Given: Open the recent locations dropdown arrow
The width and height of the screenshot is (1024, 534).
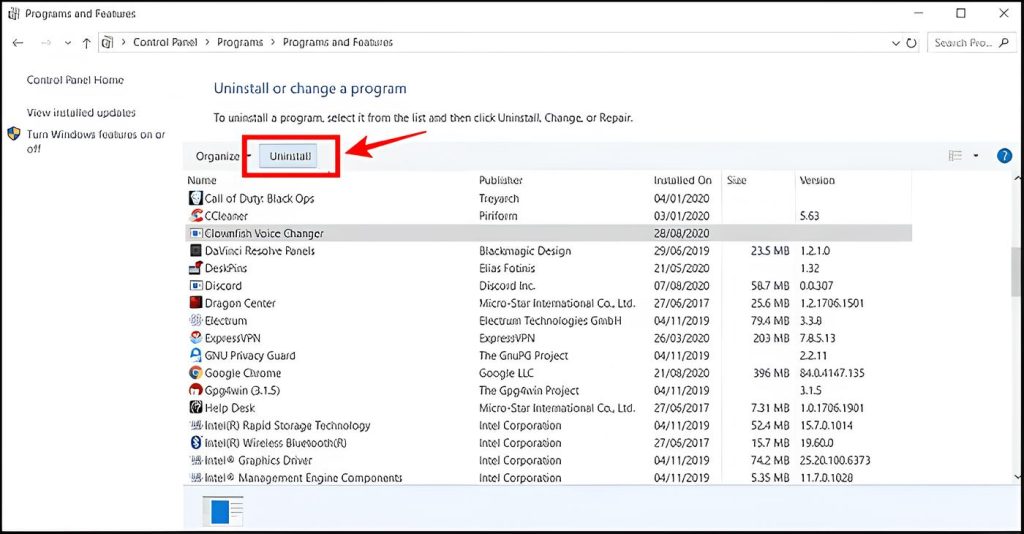Looking at the screenshot, I should [67, 43].
